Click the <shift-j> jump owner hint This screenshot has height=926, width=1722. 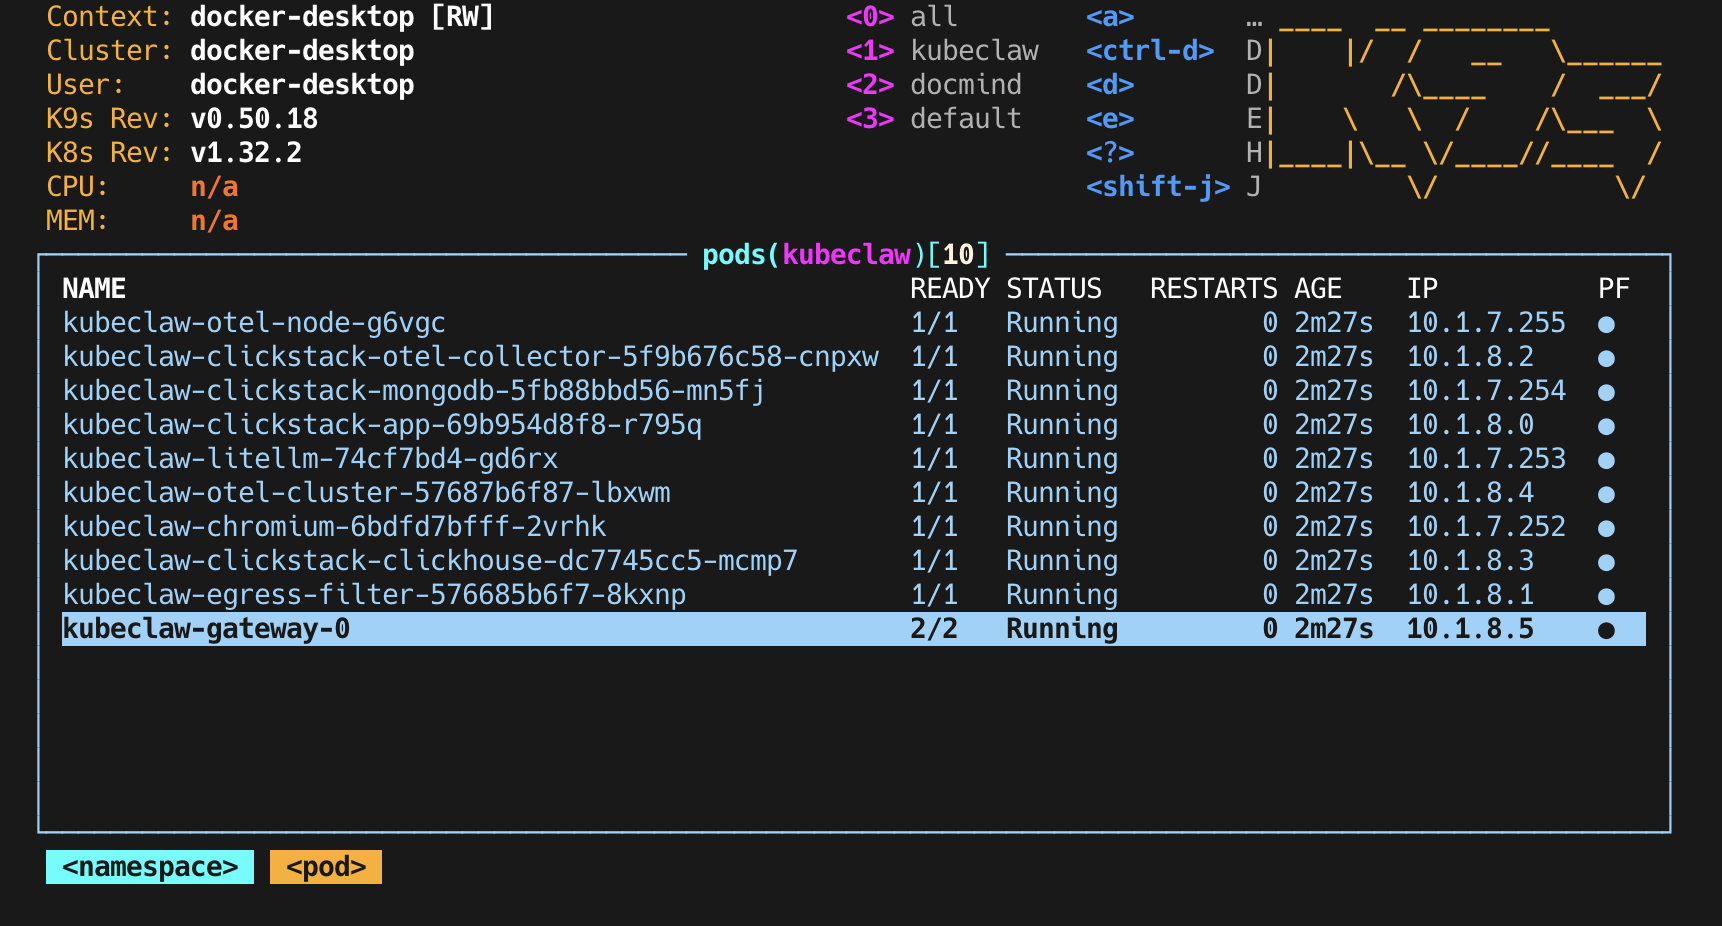(1157, 186)
